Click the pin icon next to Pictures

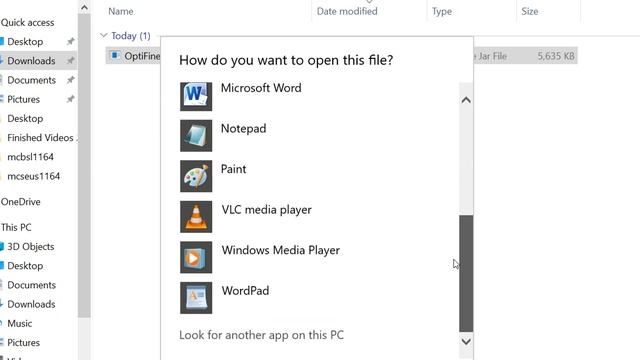tap(71, 99)
